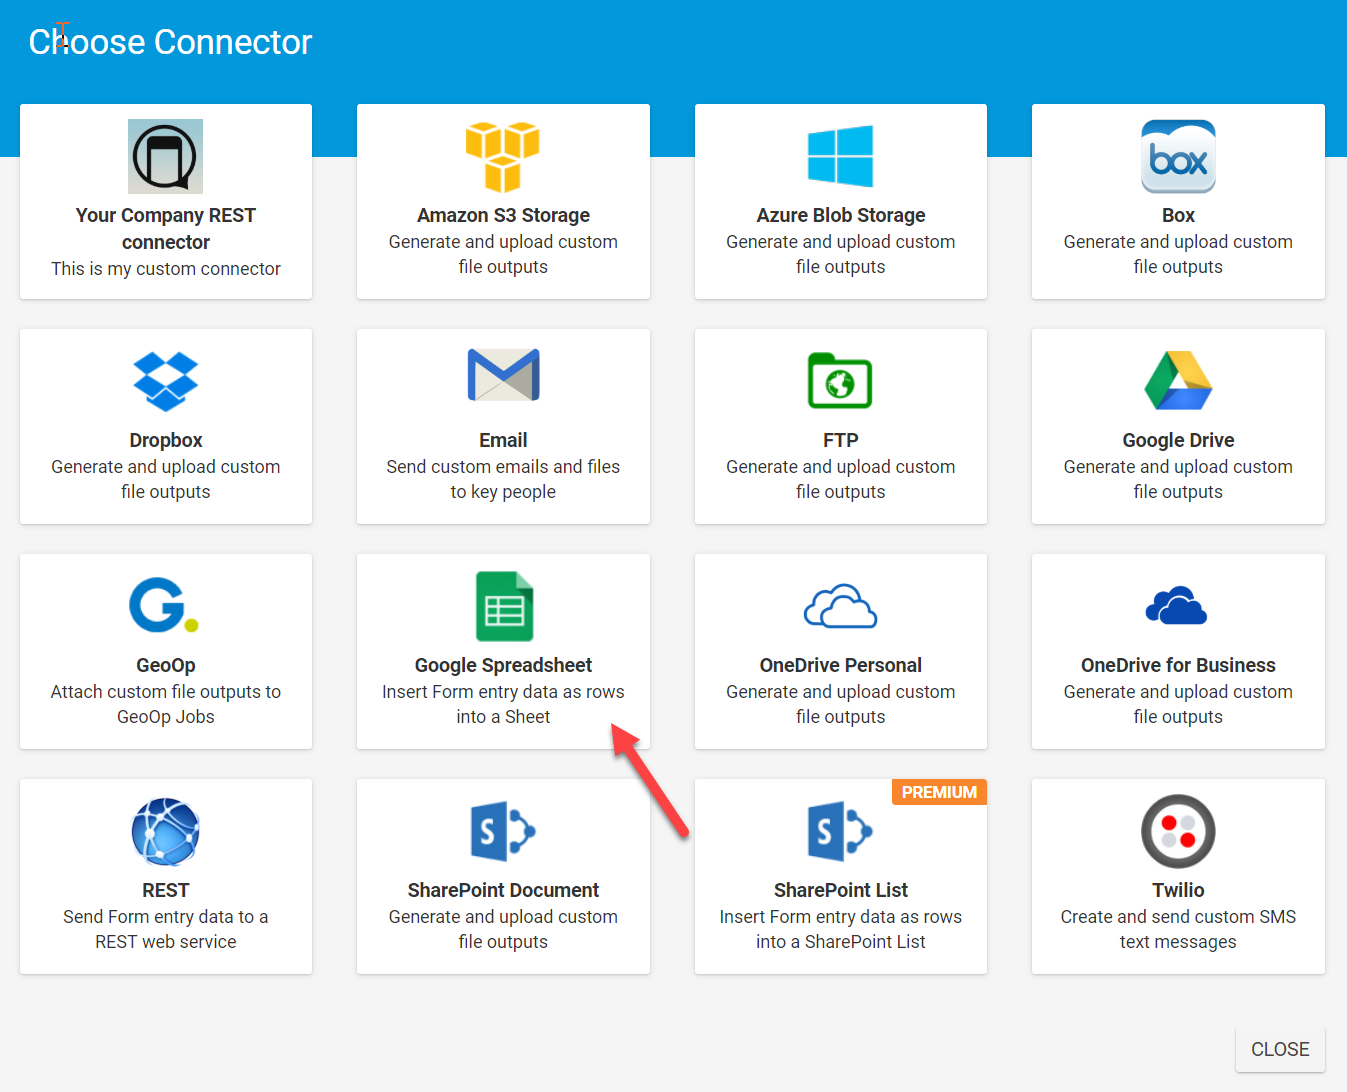
Task: Click 'Send custom emails and files' description
Action: pos(503,467)
